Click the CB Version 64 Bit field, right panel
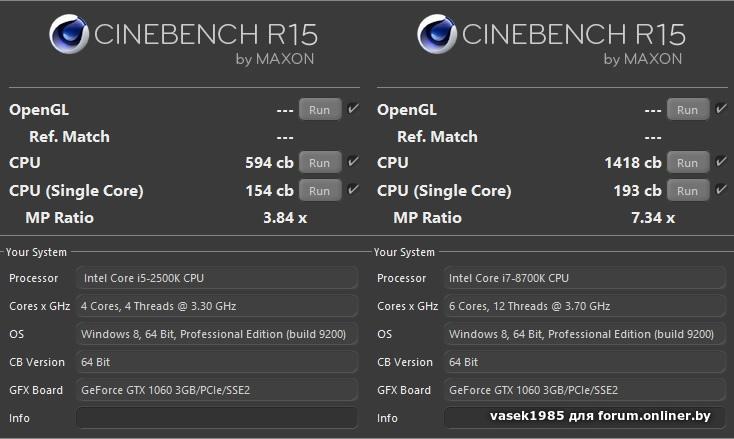The image size is (734, 439). pyautogui.click(x=585, y=362)
